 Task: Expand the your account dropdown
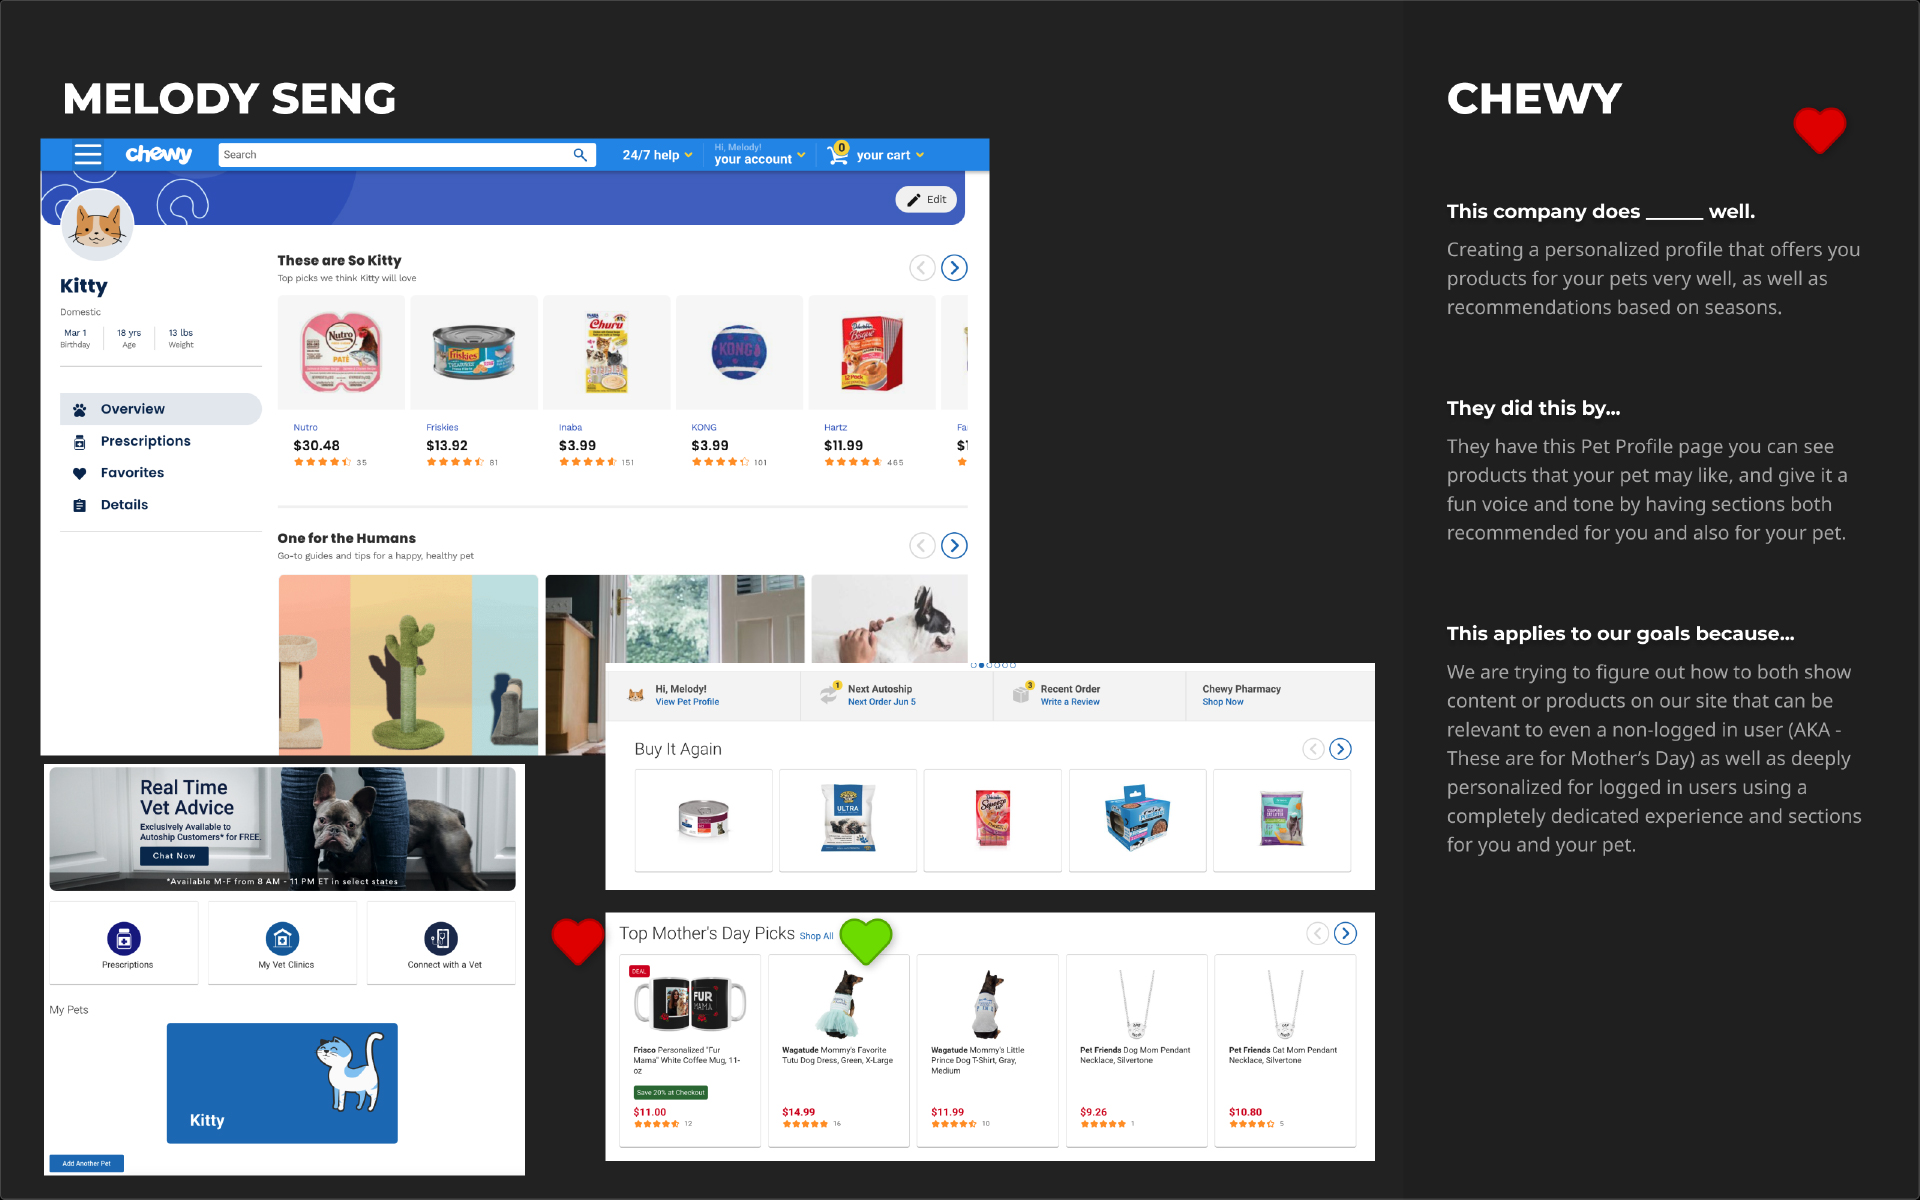755,153
